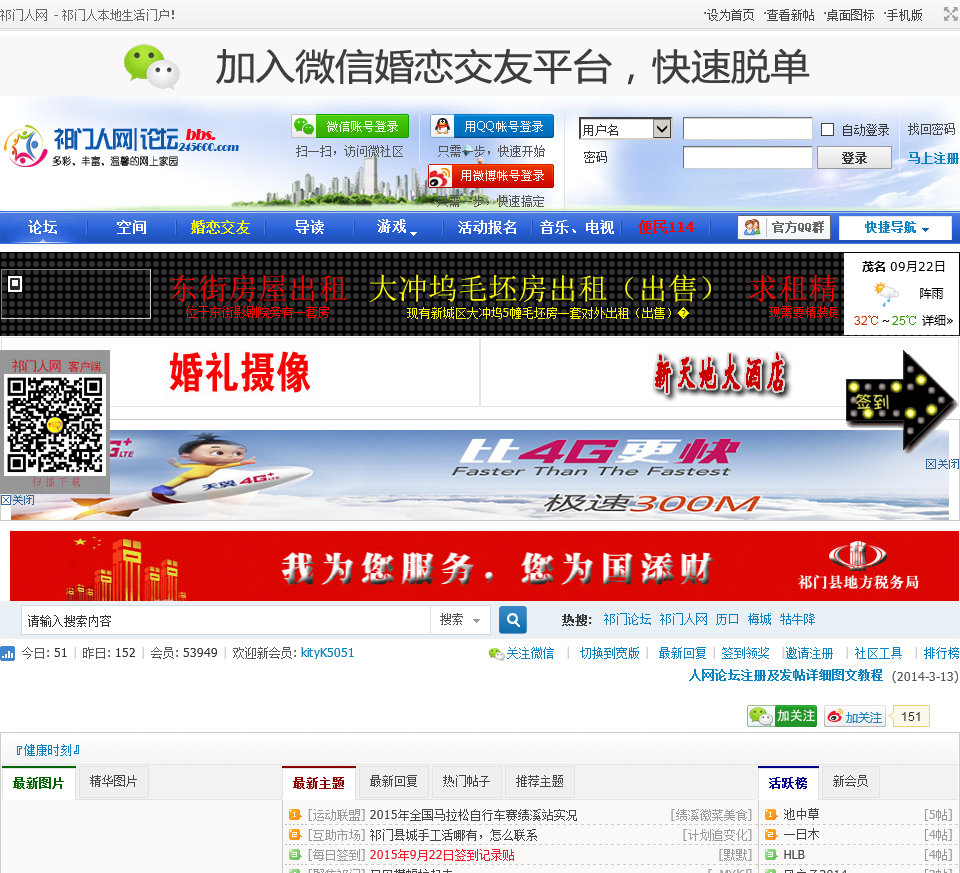Open weather 详细» link

tap(937, 320)
